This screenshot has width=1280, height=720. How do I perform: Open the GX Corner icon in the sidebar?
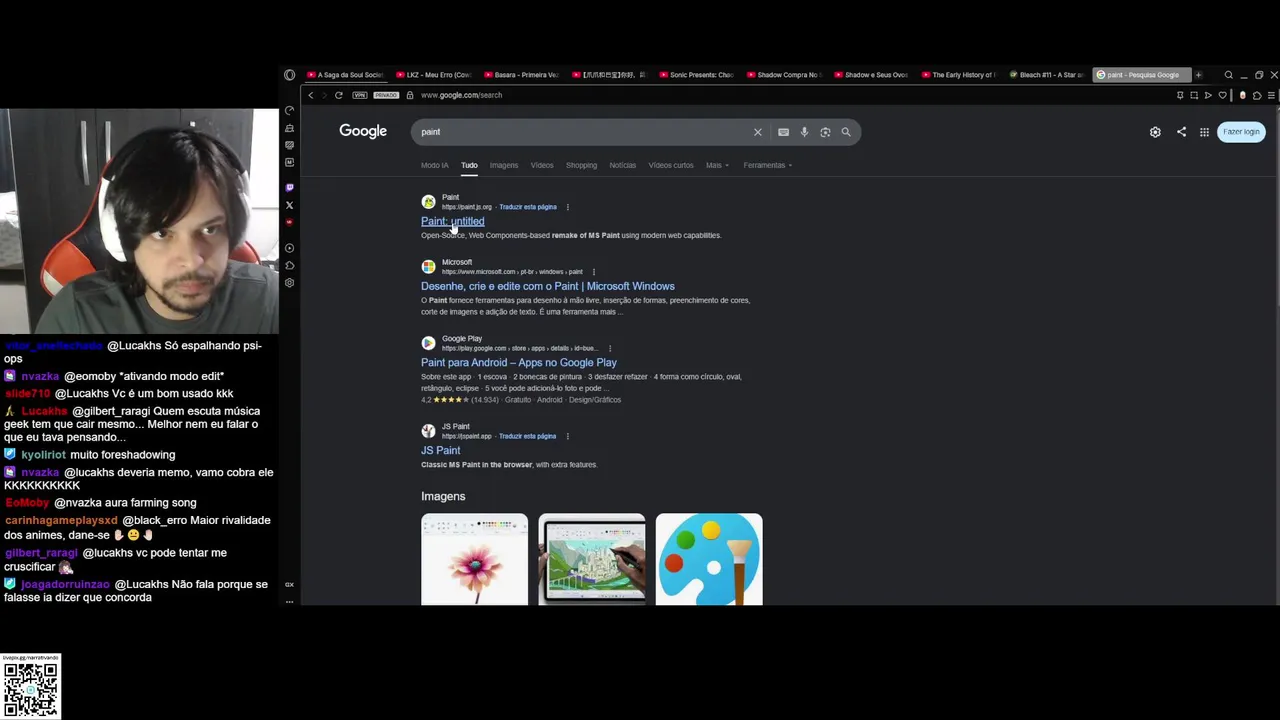[x=290, y=111]
